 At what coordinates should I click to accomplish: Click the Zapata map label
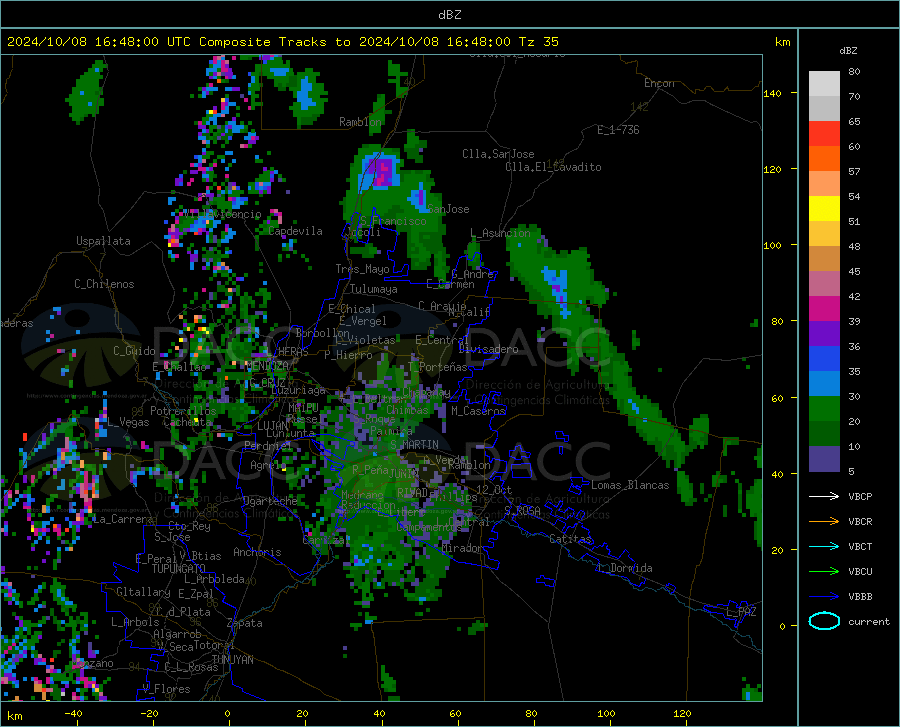pyautogui.click(x=245, y=623)
